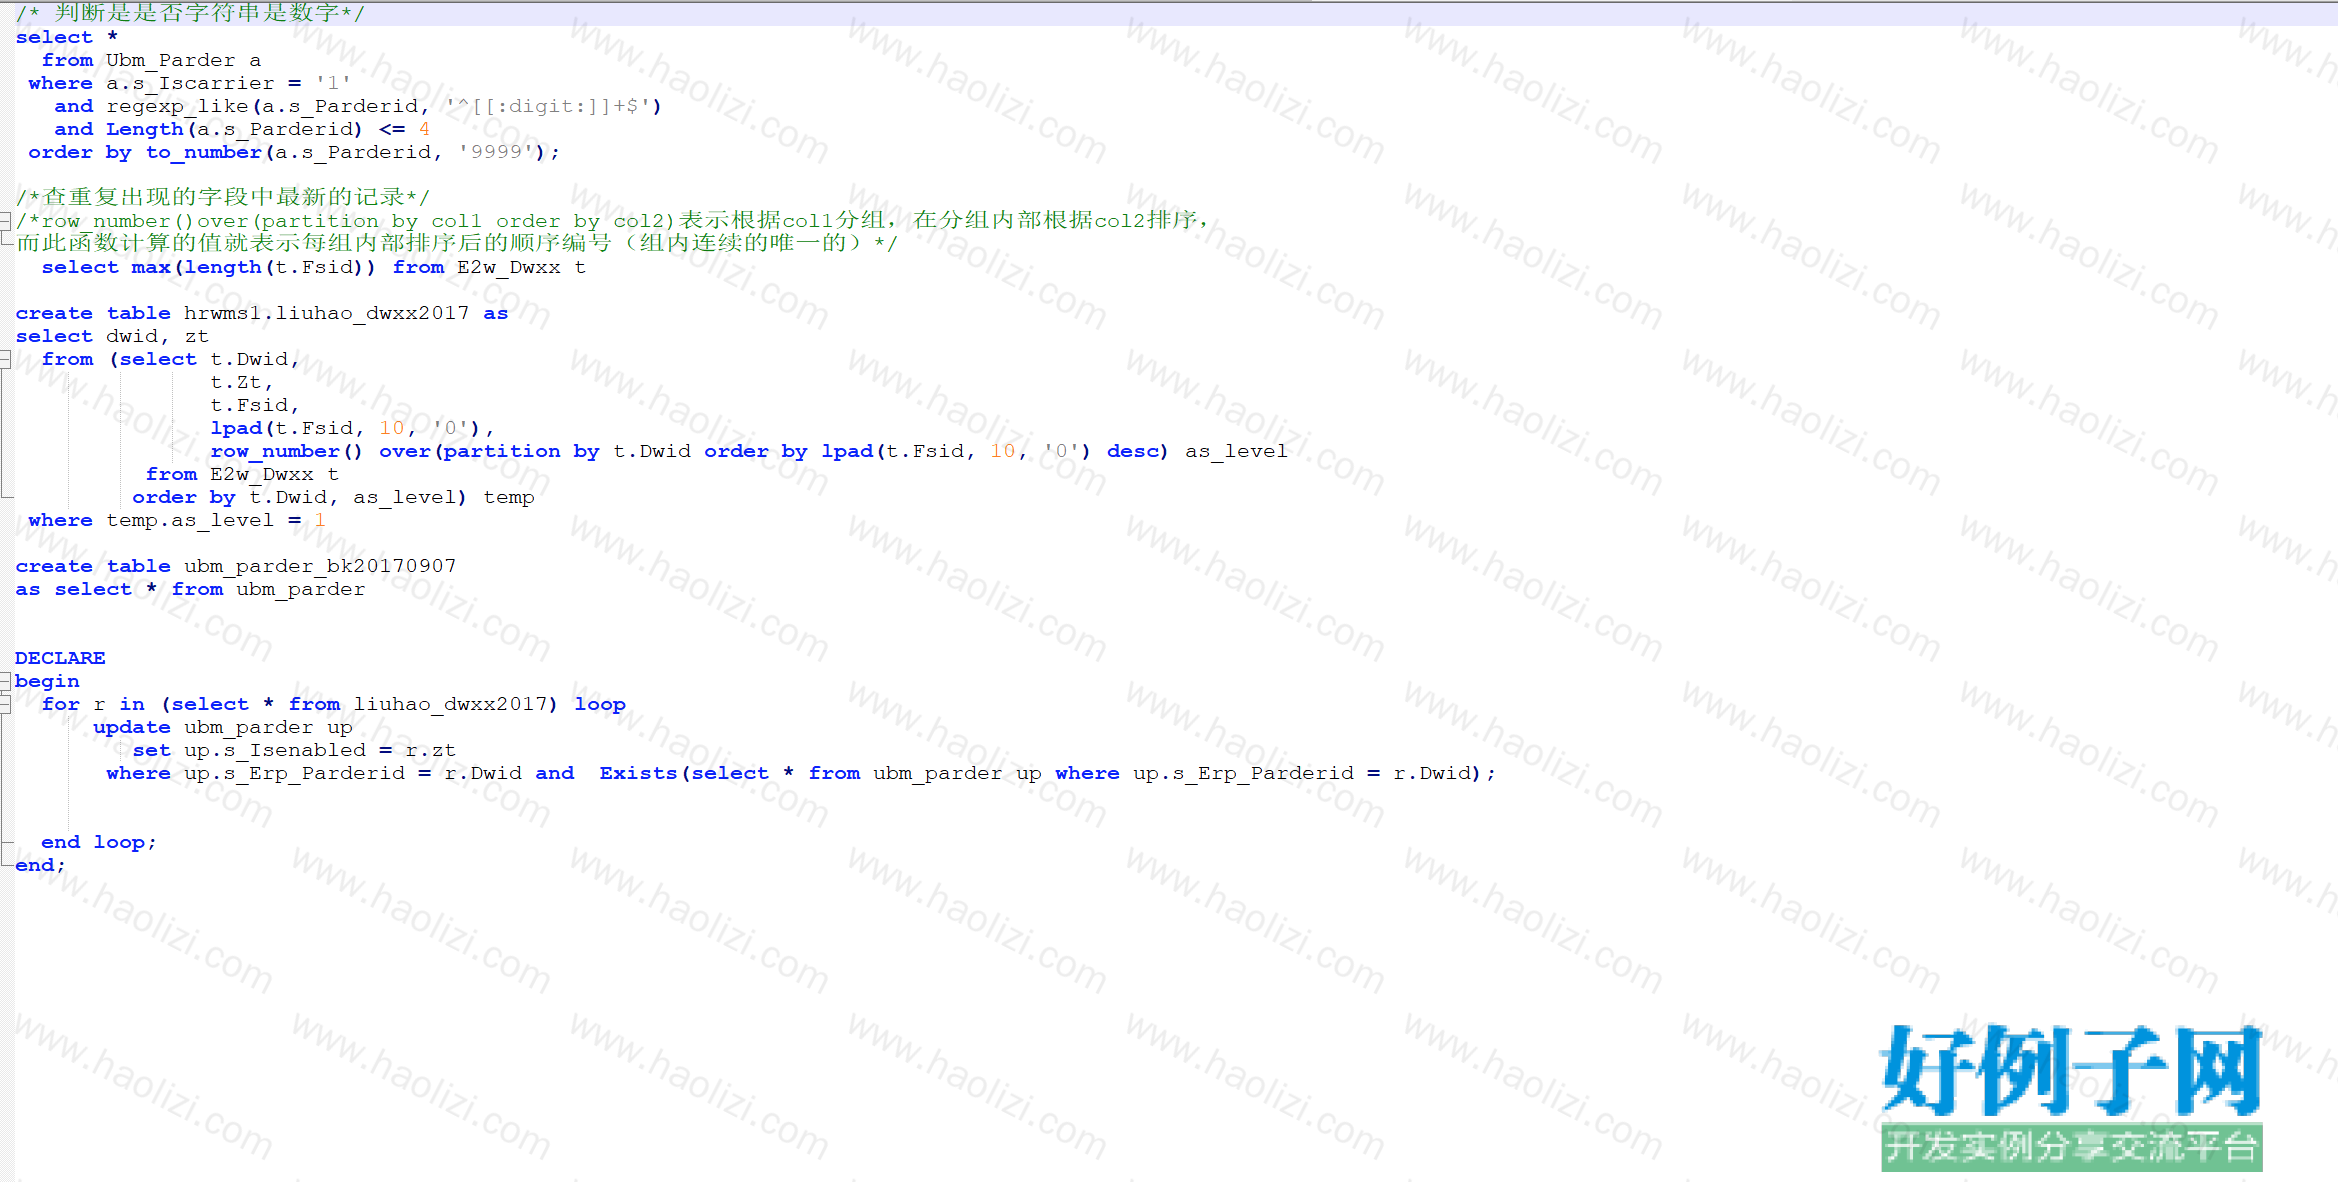This screenshot has width=2338, height=1182.
Task: Click 'regexp_like' function name
Action: (x=178, y=106)
